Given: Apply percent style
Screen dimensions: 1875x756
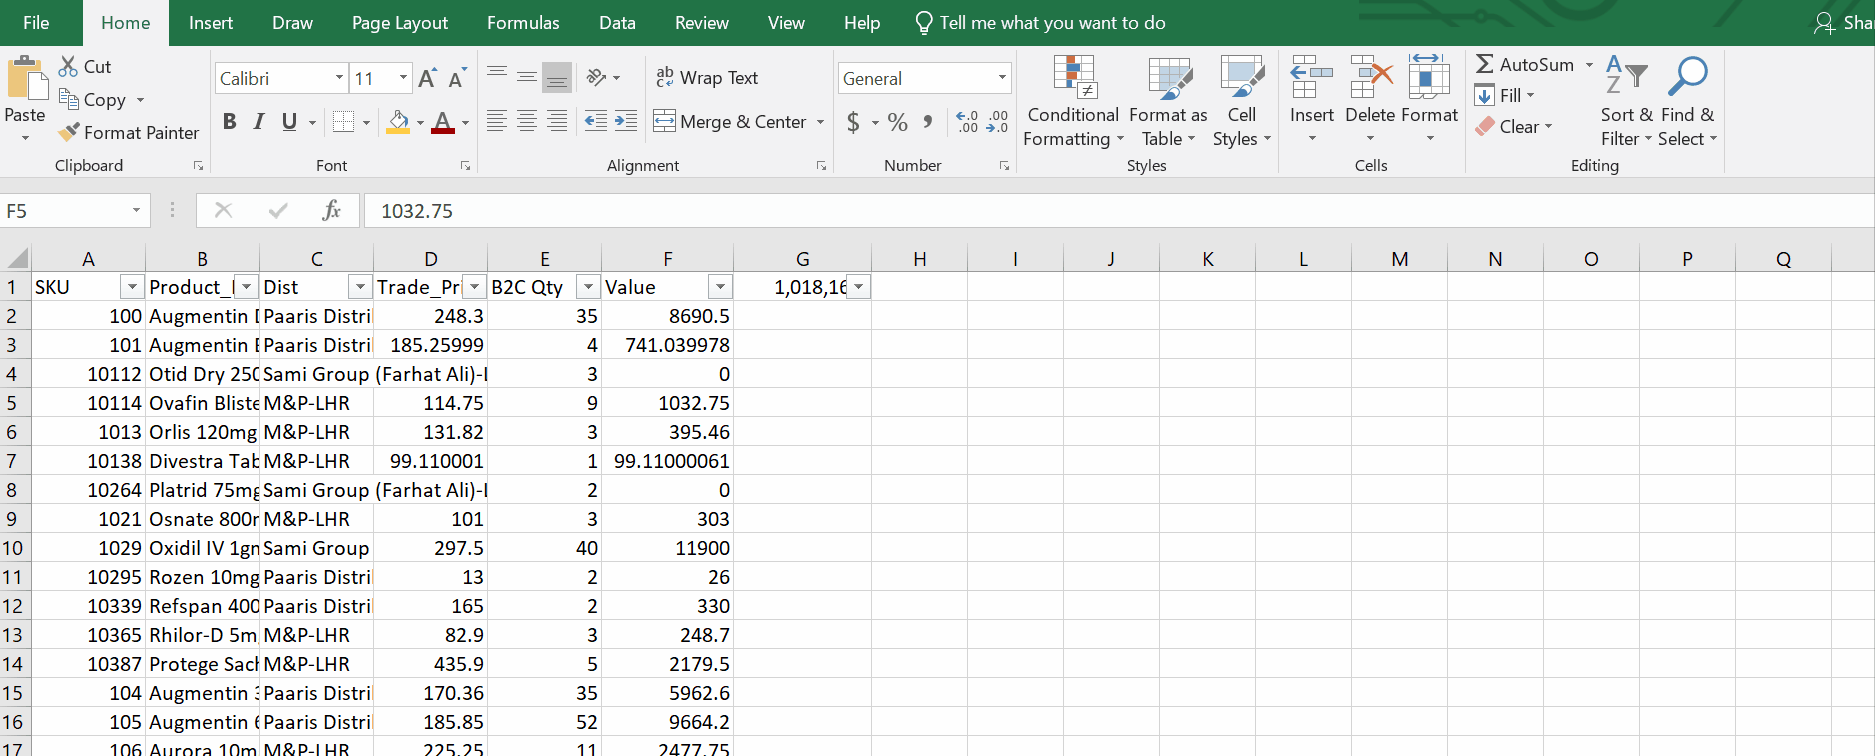Looking at the screenshot, I should pos(898,122).
